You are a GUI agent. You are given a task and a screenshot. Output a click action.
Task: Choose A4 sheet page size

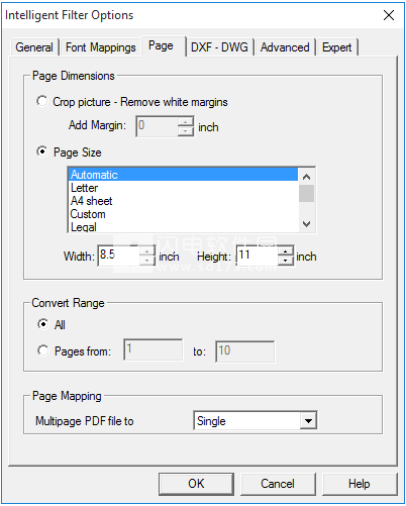point(183,201)
